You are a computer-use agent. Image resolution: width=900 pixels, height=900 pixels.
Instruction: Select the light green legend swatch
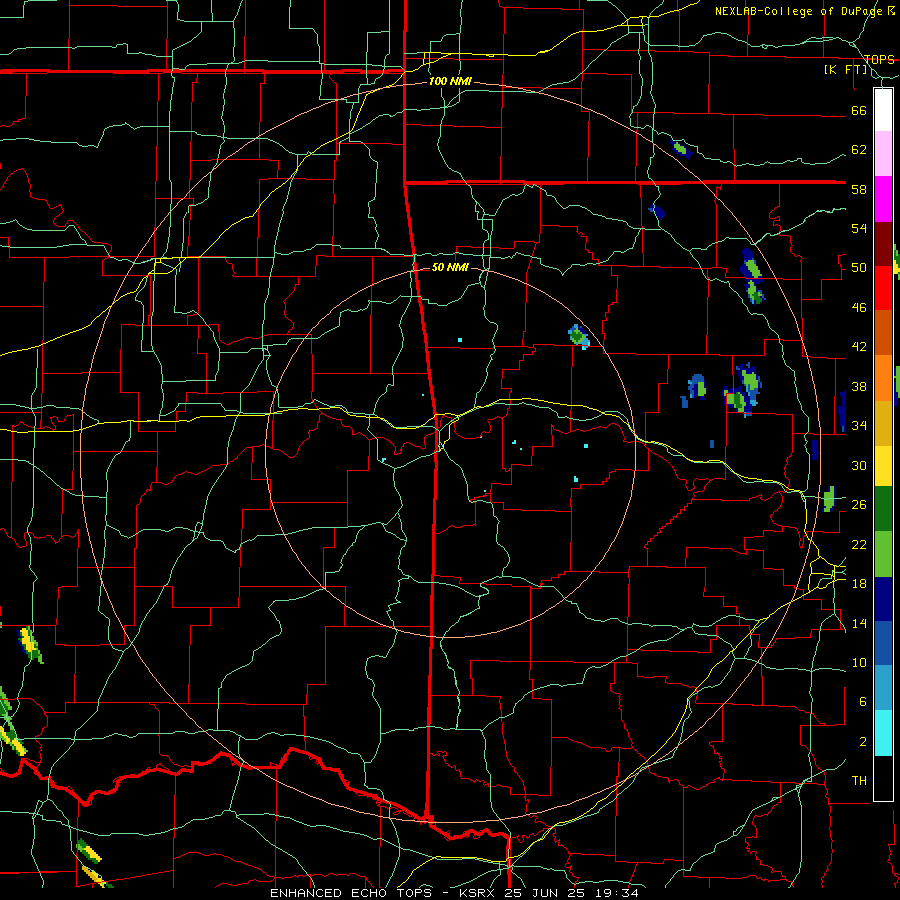(883, 553)
